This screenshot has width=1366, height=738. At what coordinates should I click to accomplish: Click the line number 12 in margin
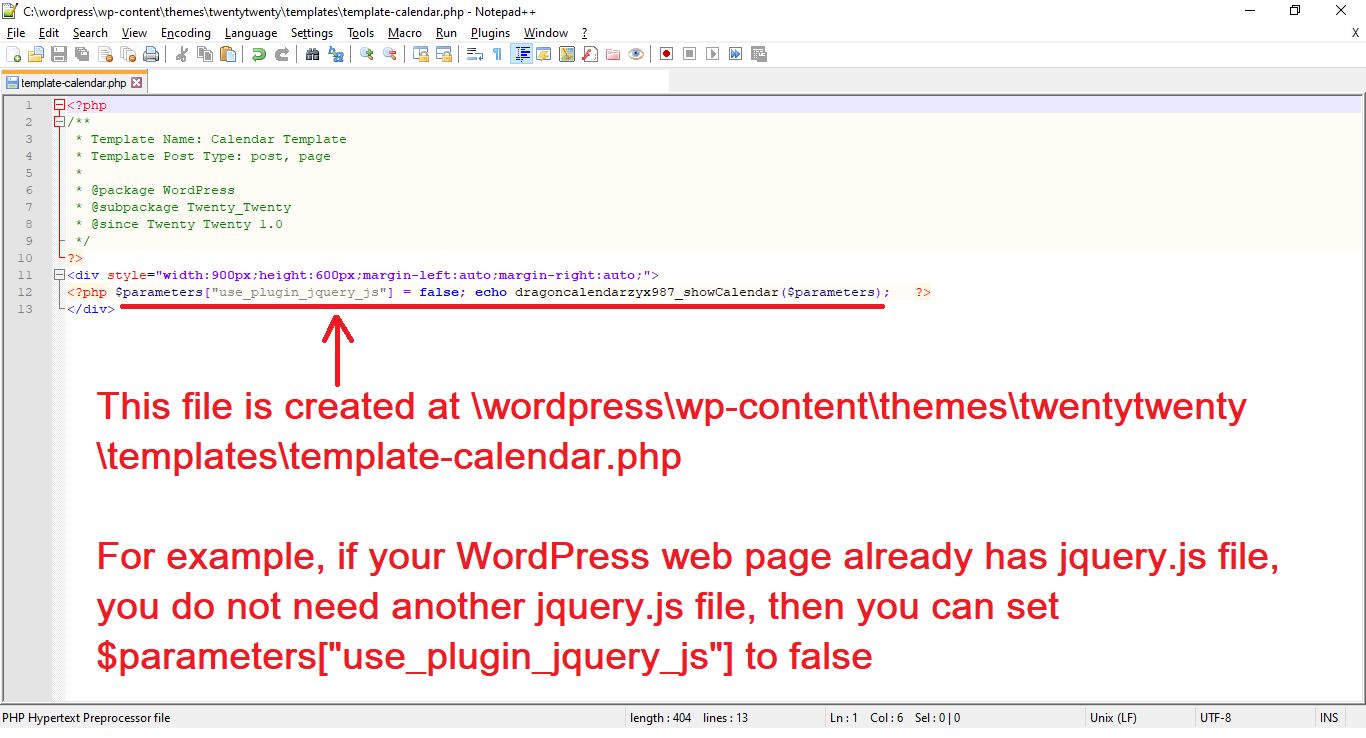coord(26,292)
